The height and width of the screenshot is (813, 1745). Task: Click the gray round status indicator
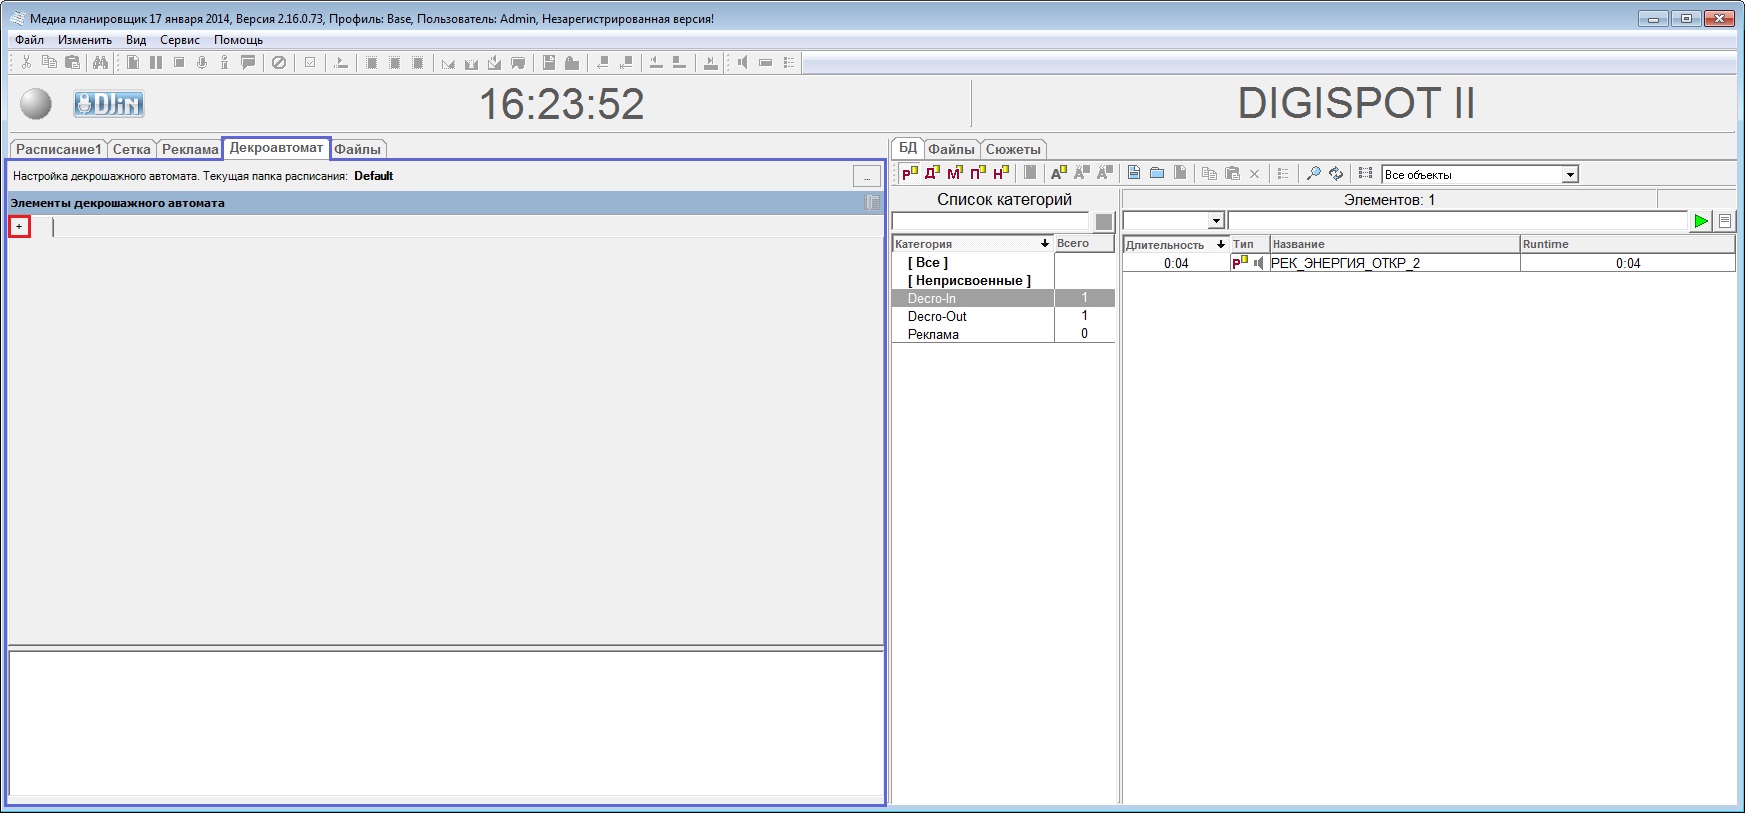[36, 103]
